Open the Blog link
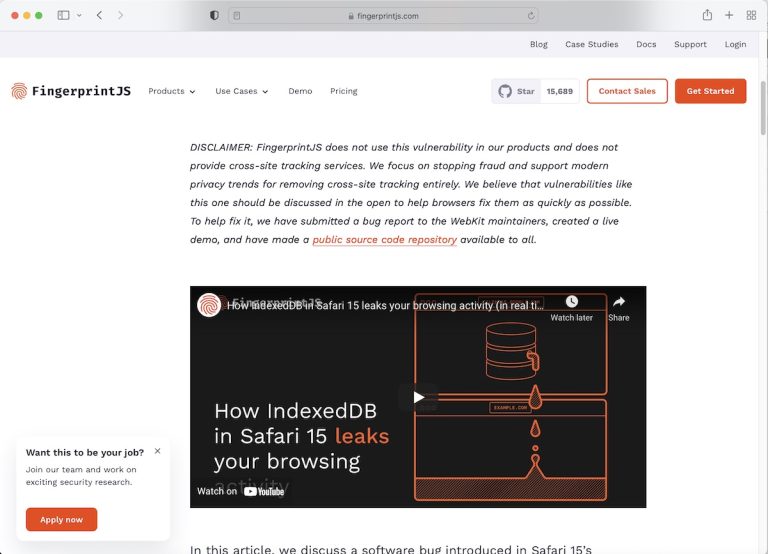Viewport: 768px width, 554px height. pos(539,44)
